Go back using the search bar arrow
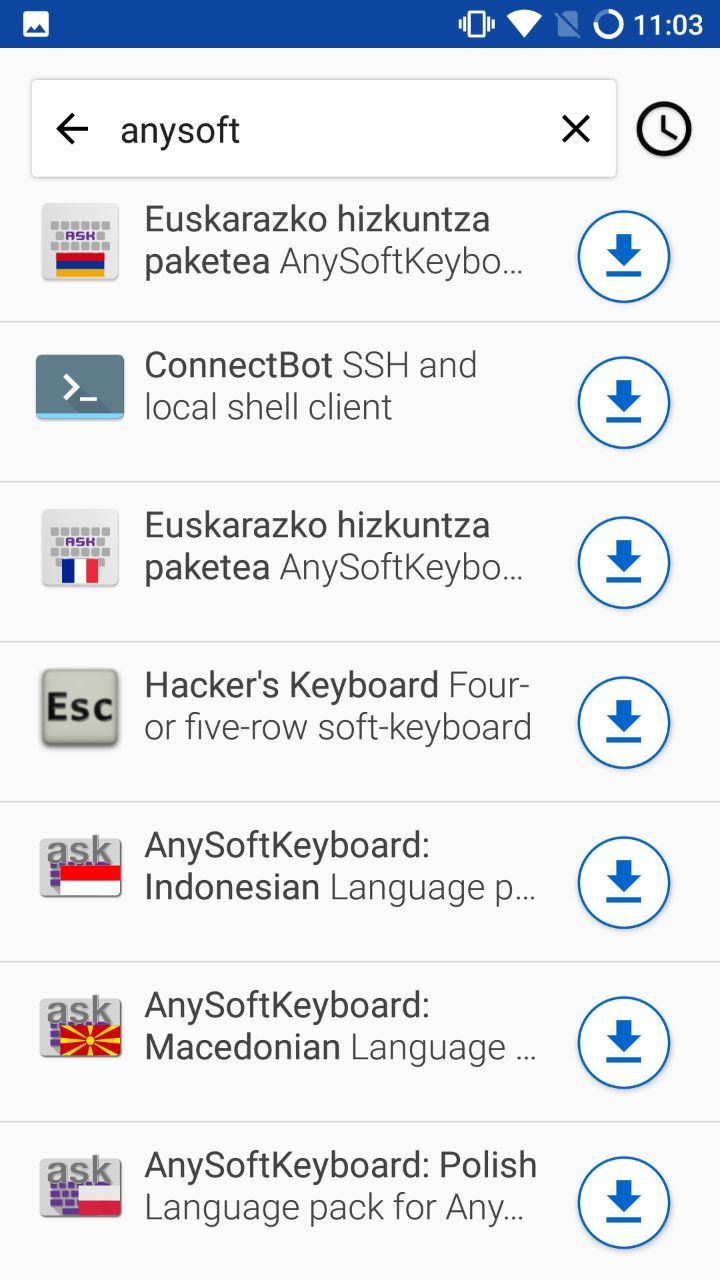The height and width of the screenshot is (1280, 720). [72, 129]
